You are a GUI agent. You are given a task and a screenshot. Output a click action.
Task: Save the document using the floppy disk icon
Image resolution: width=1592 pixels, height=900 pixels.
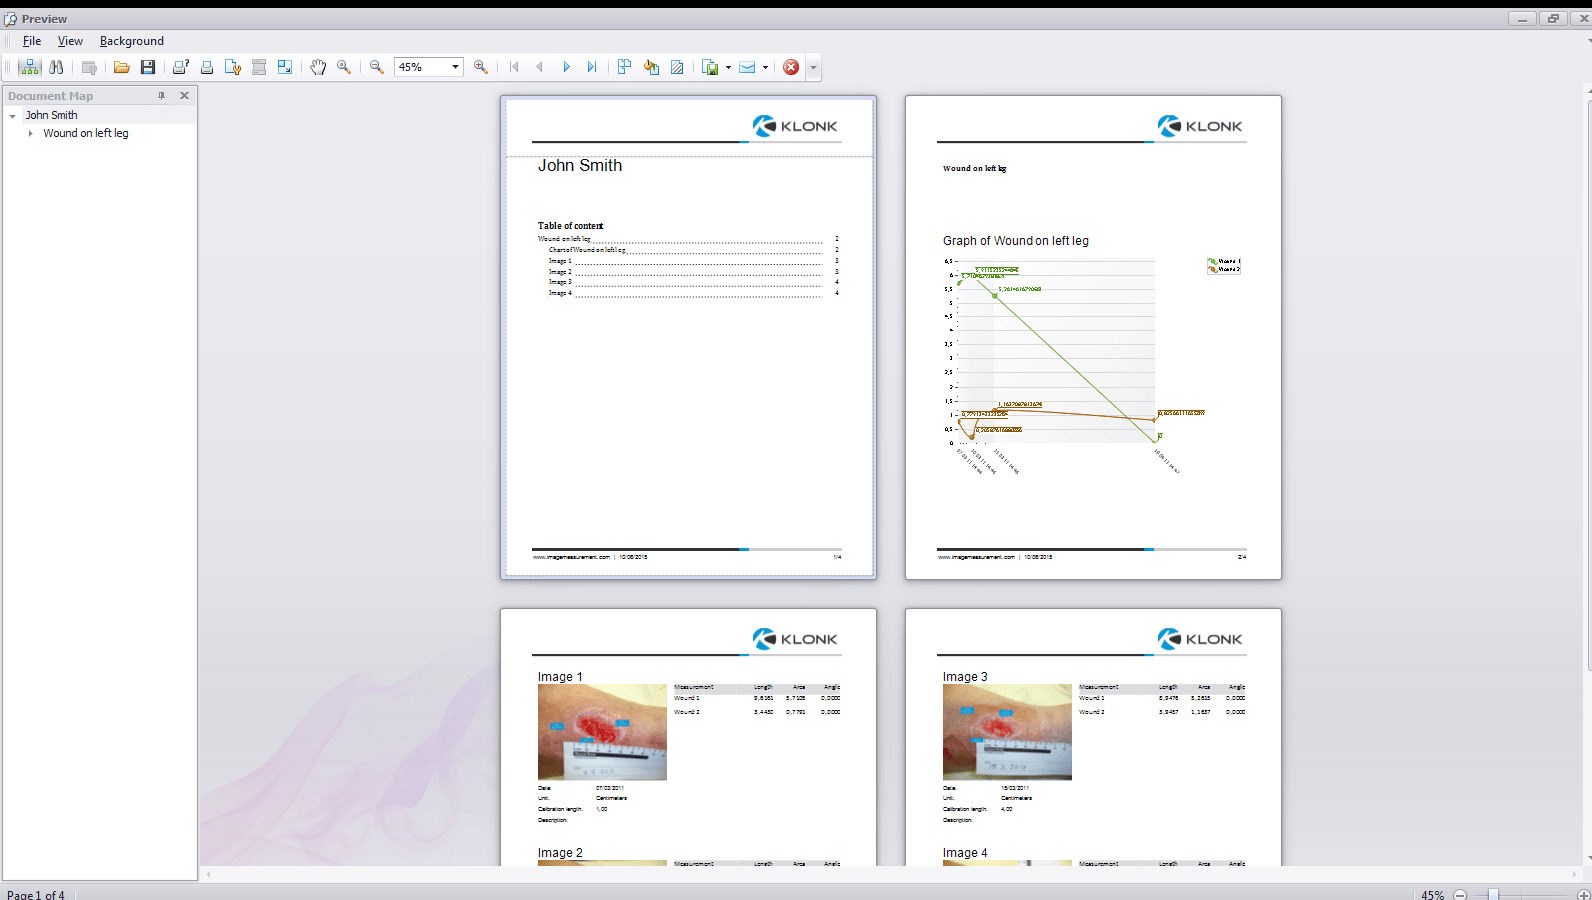148,67
